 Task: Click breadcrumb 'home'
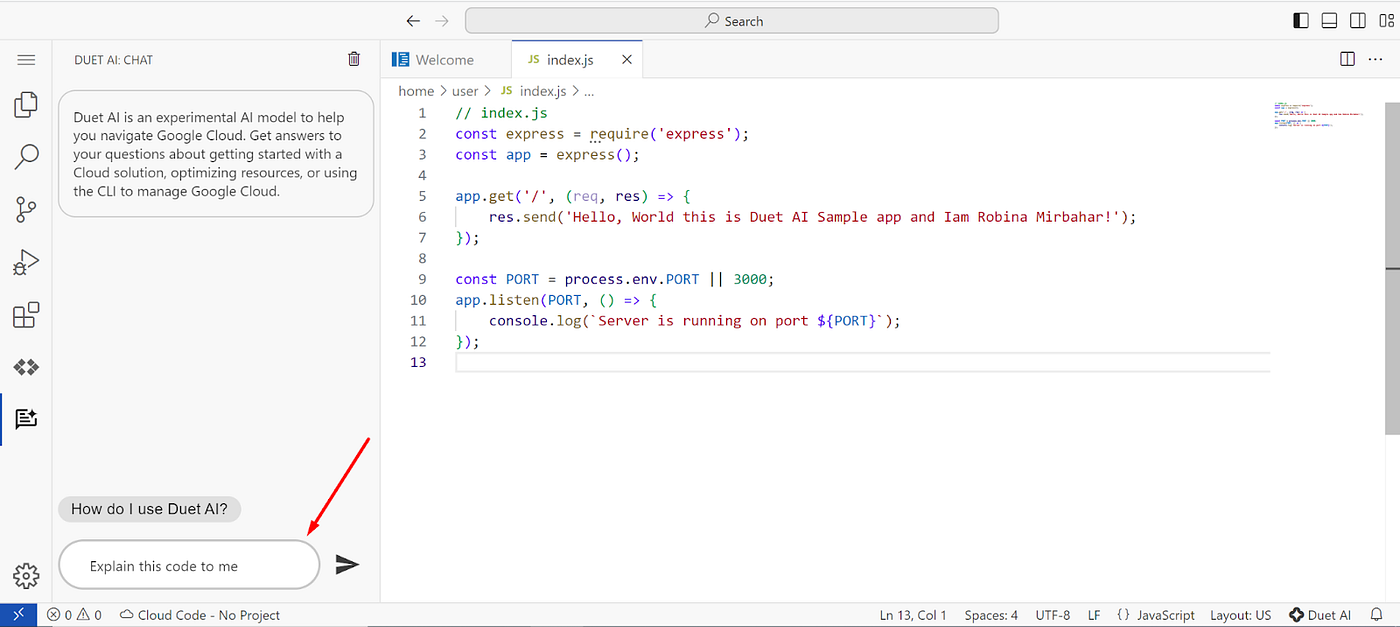[x=416, y=91]
